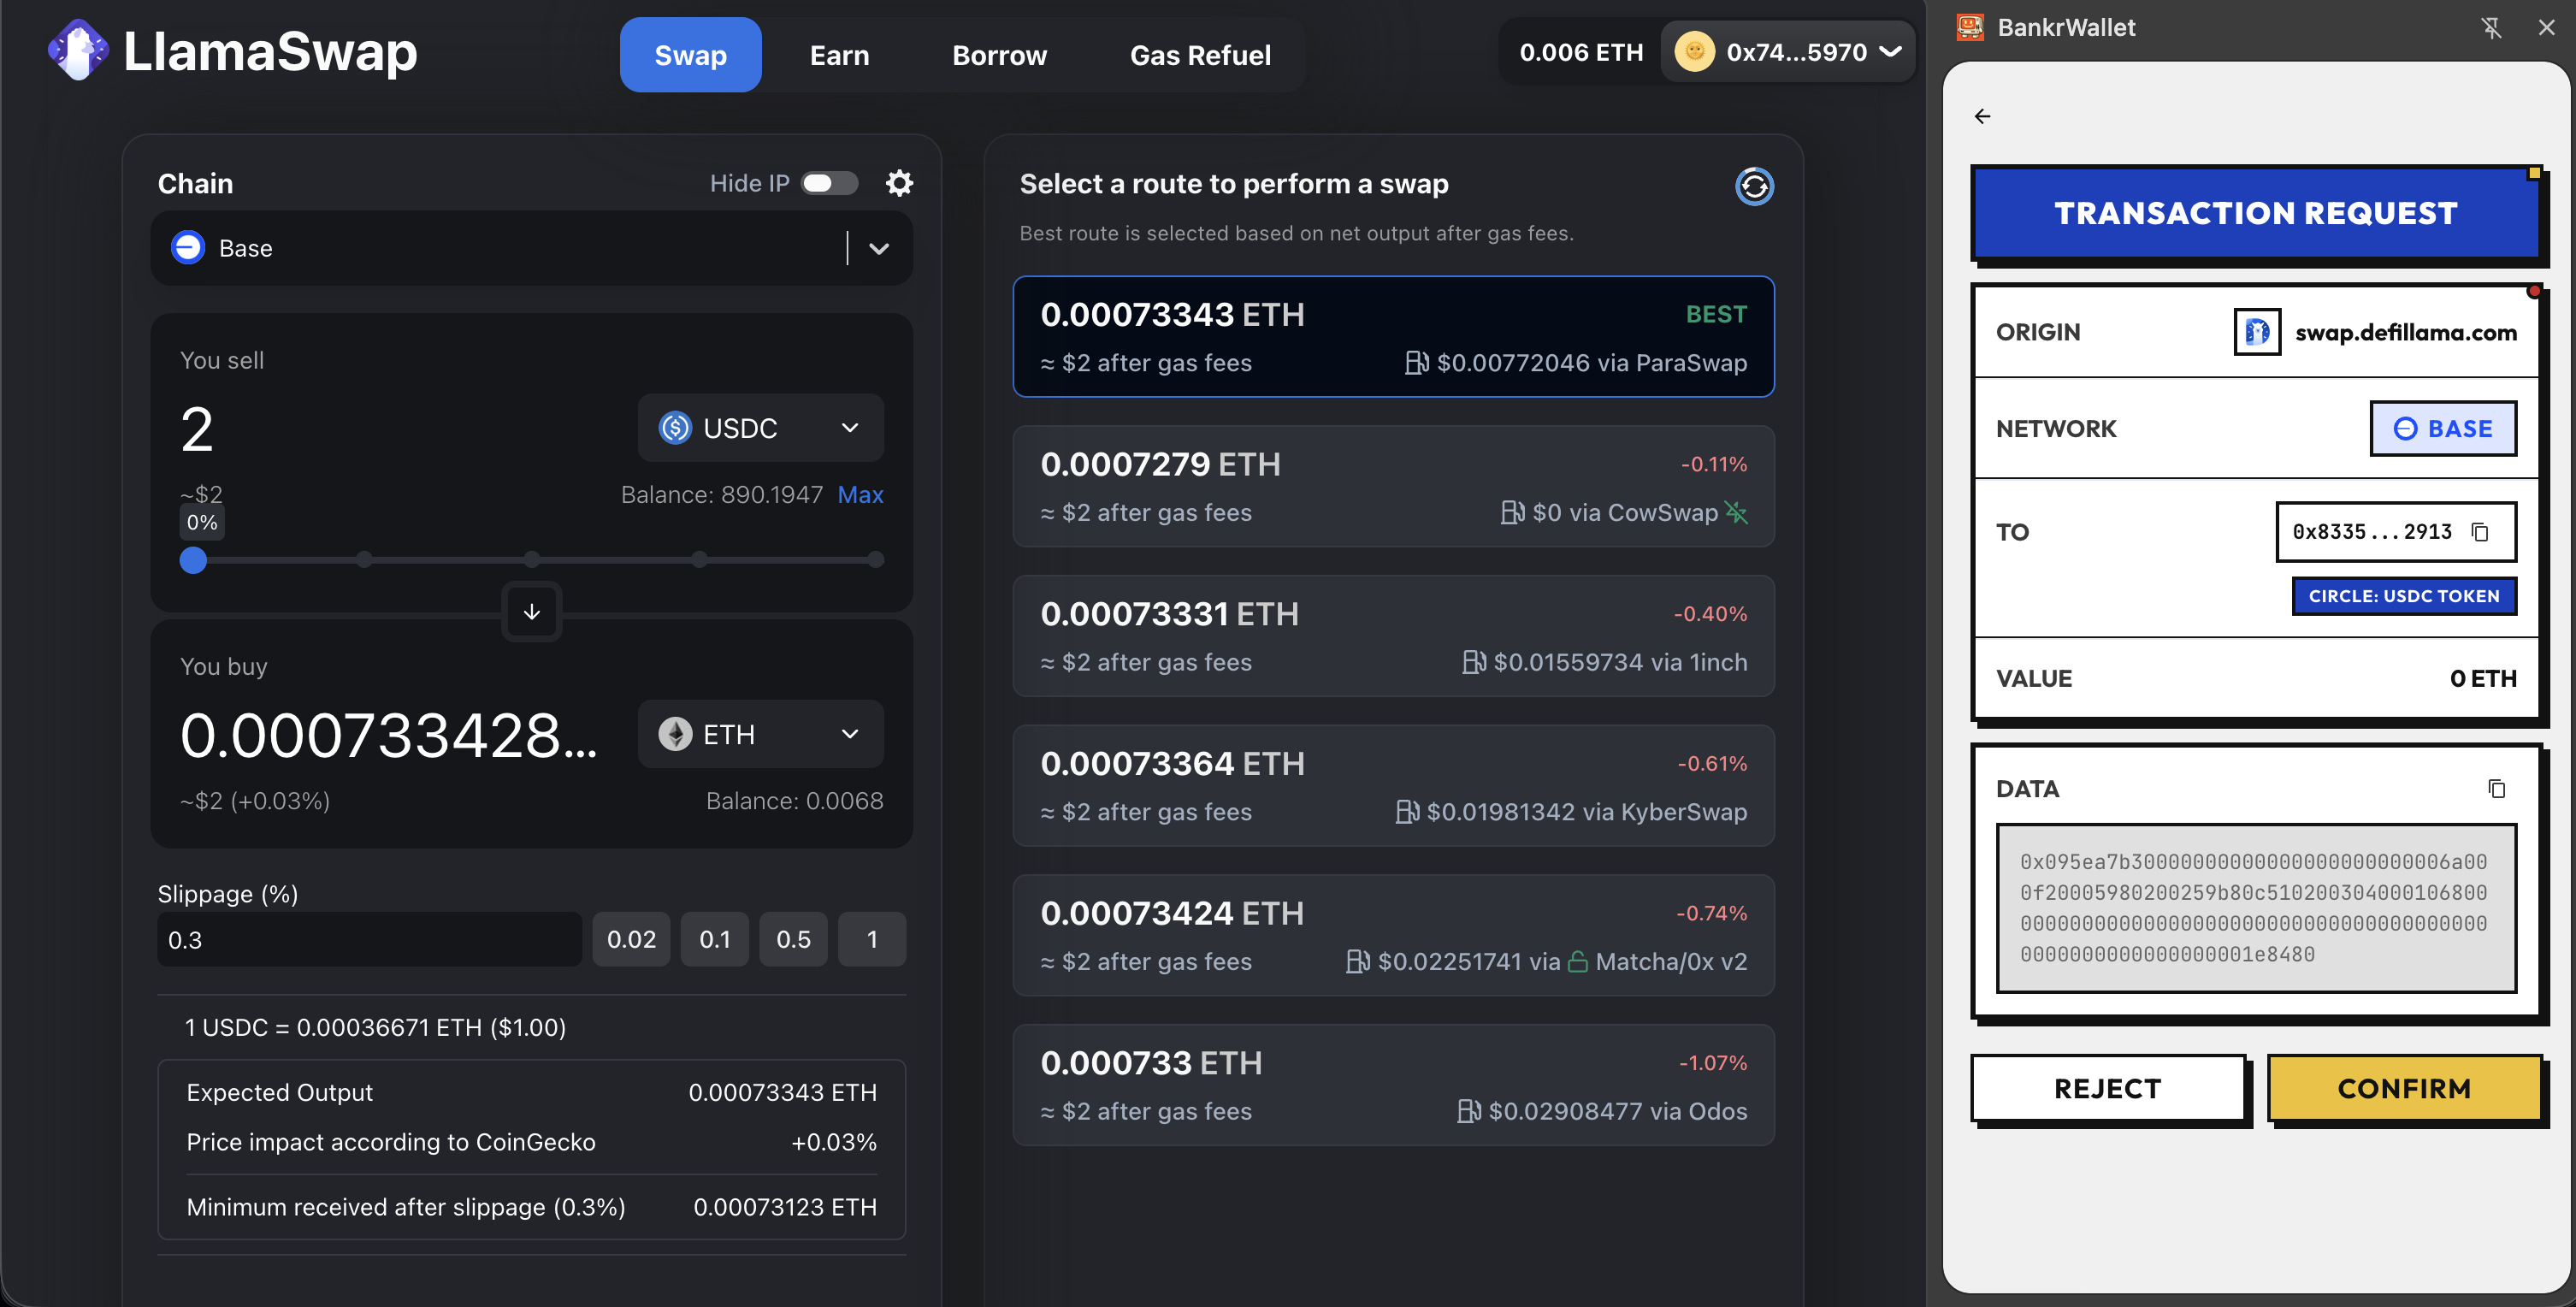2576x1307 pixels.
Task: Set slippage preset to 0.5
Action: [x=793, y=939]
